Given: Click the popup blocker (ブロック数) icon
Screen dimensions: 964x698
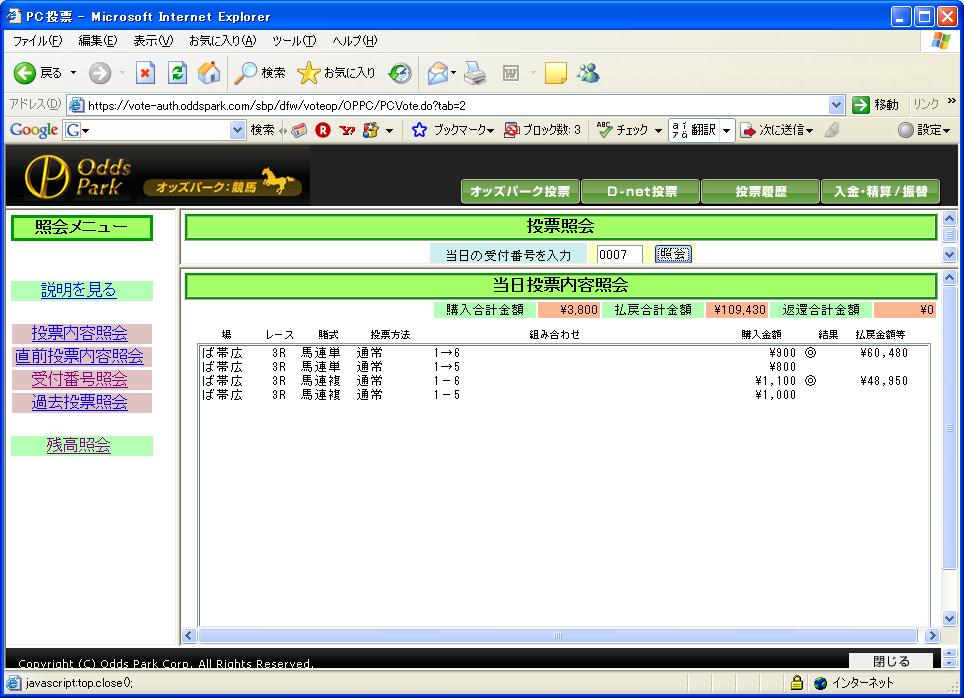Looking at the screenshot, I should click(x=511, y=130).
